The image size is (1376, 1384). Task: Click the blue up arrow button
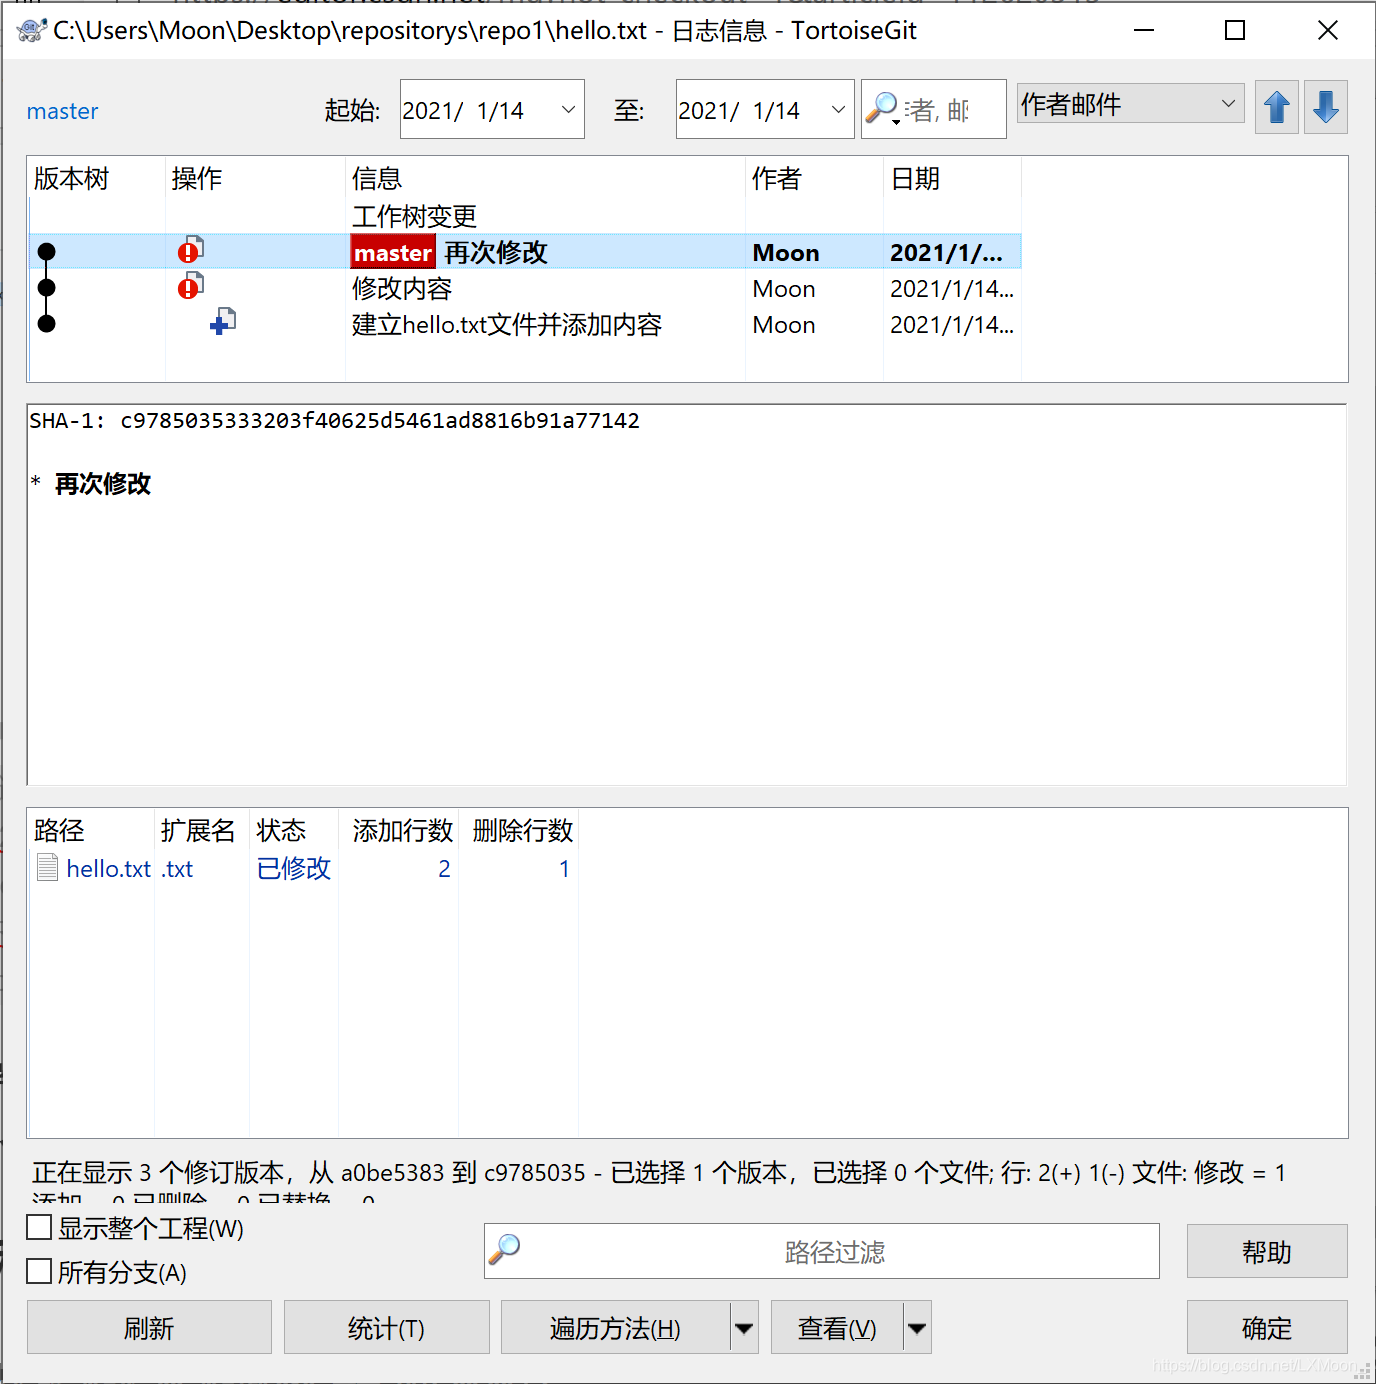1276,107
